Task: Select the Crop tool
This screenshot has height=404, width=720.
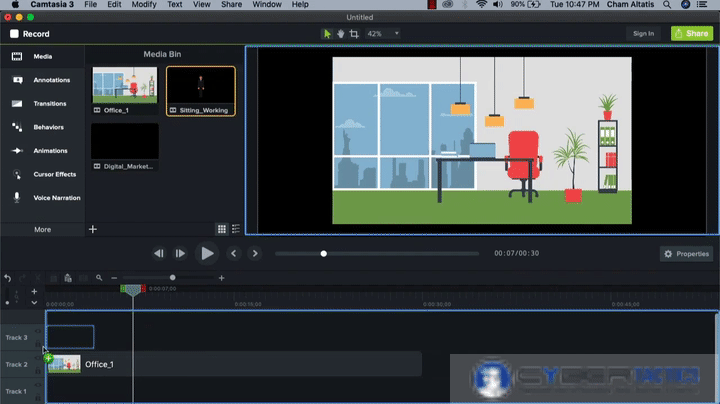Action: 353,33
